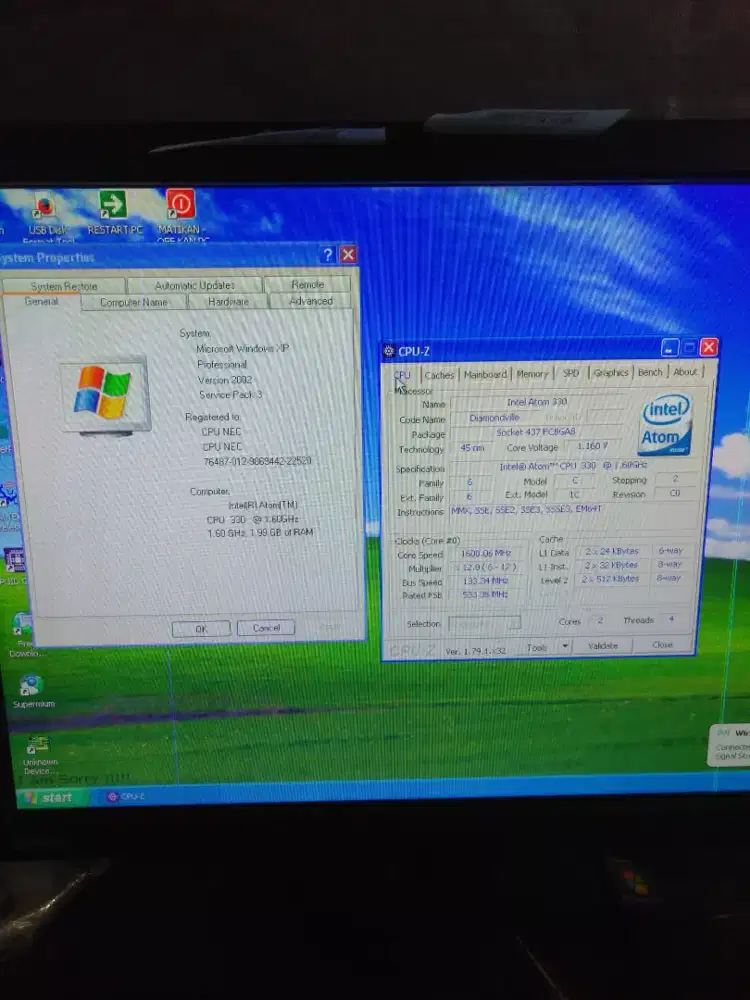Click the Bus Speed value in CPU-Z
The image size is (750, 1000).
485,581
